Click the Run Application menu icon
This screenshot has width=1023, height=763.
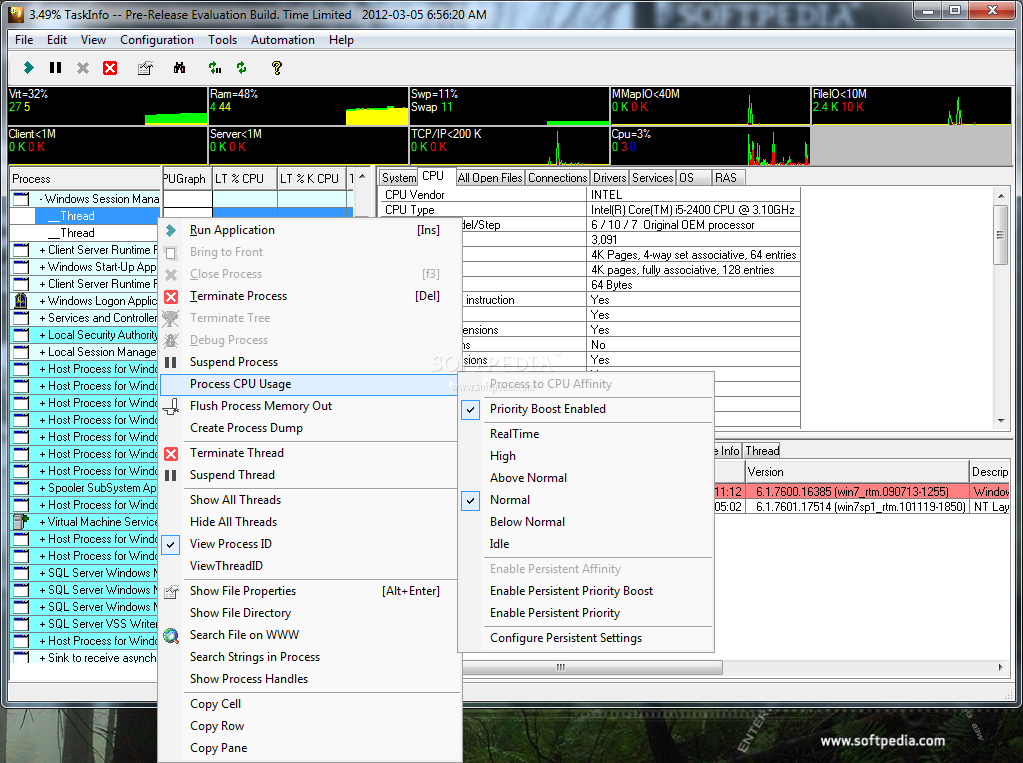(171, 230)
